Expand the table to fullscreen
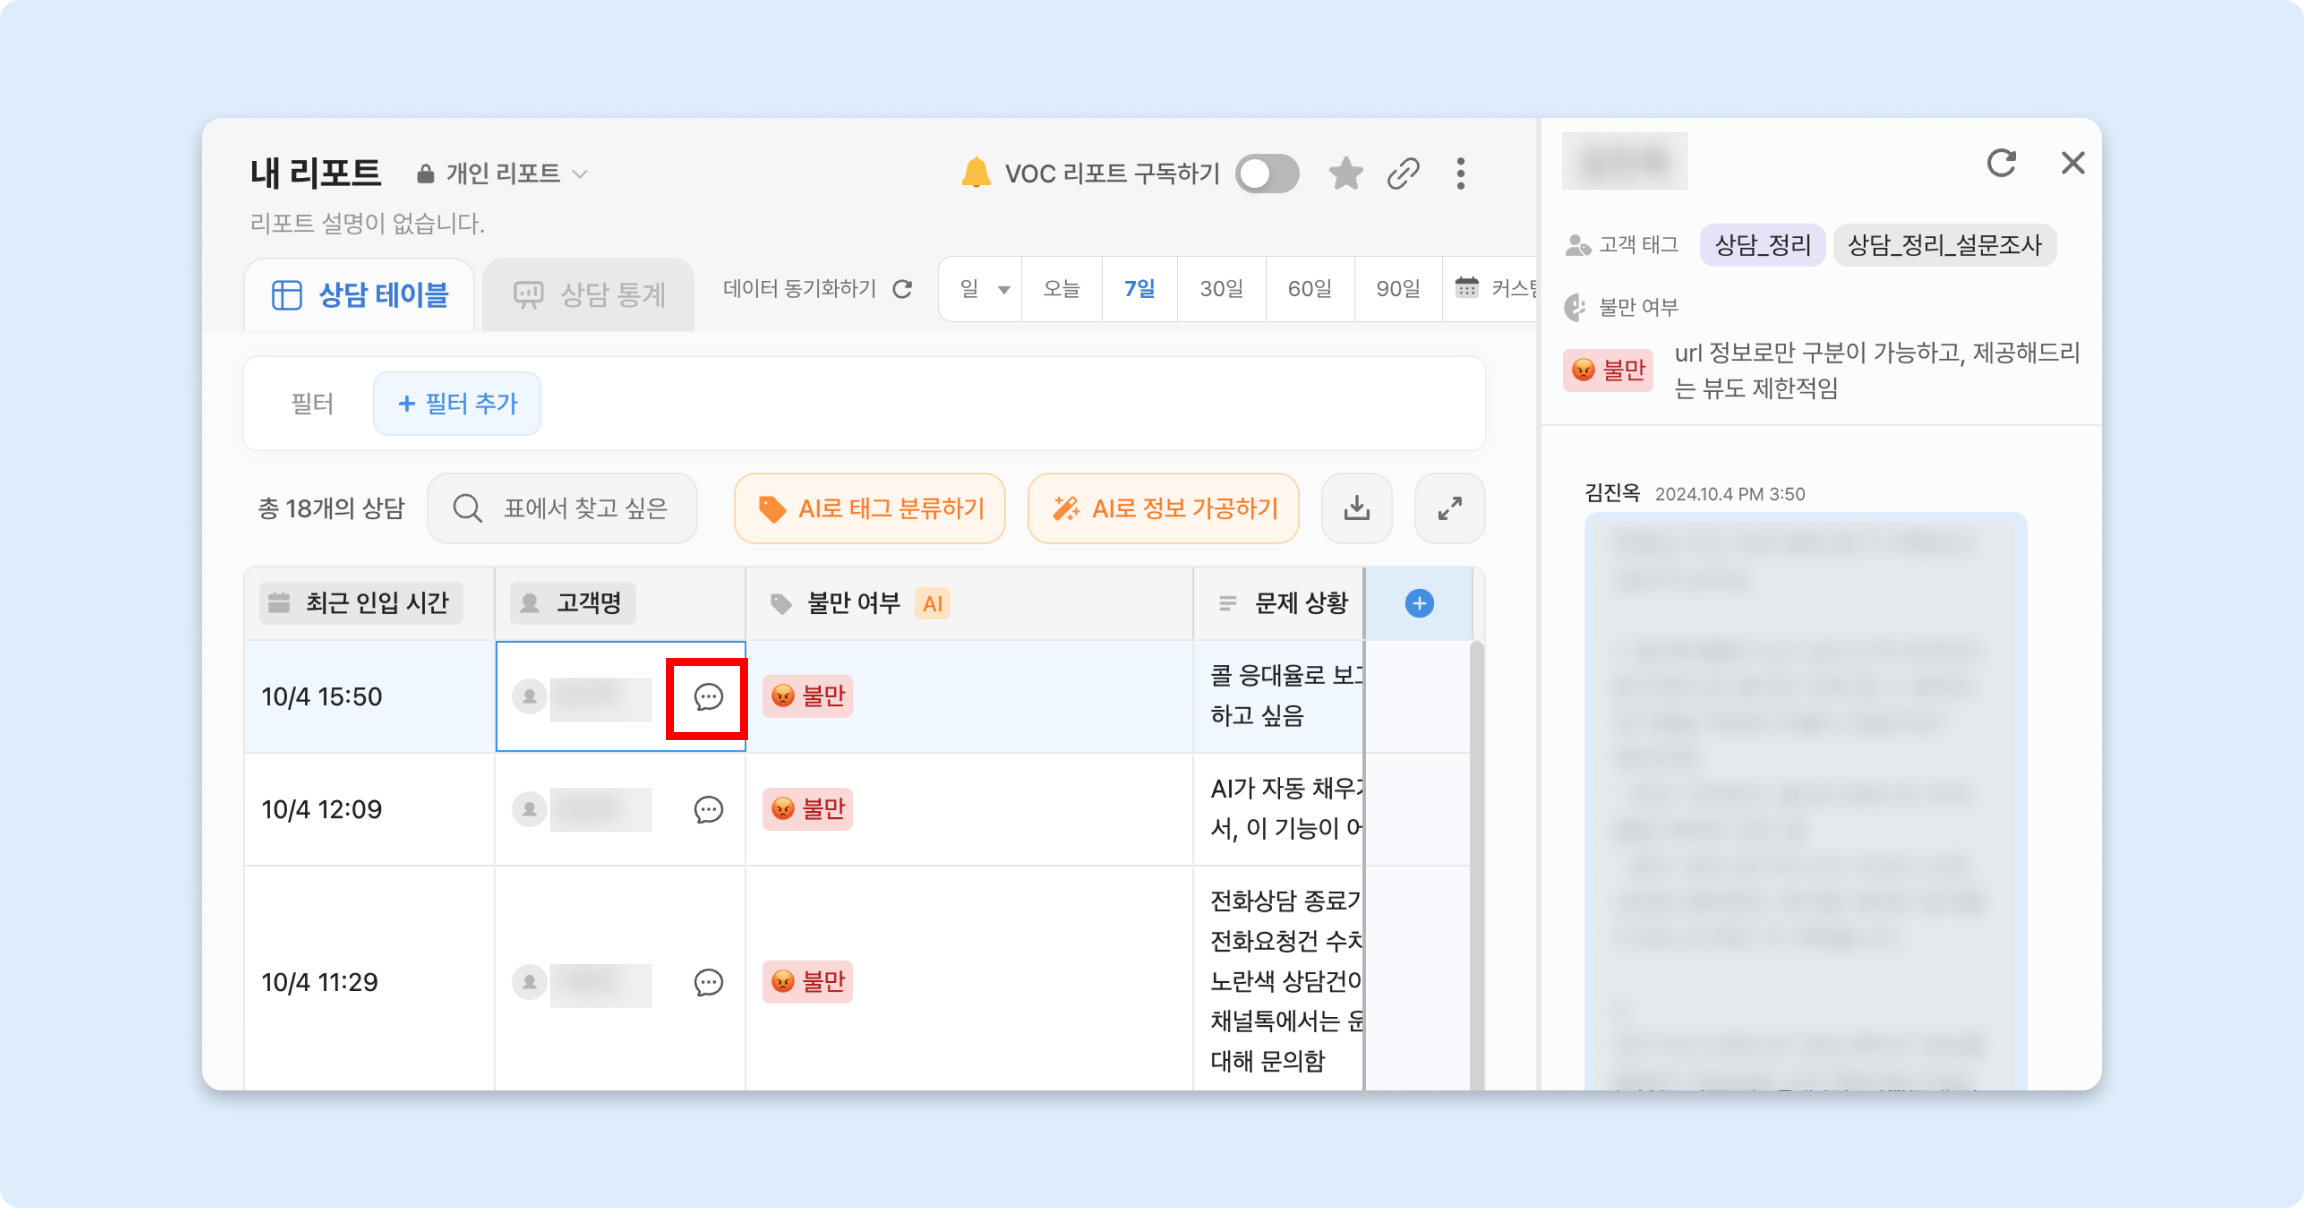The height and width of the screenshot is (1208, 2304). 1449,508
